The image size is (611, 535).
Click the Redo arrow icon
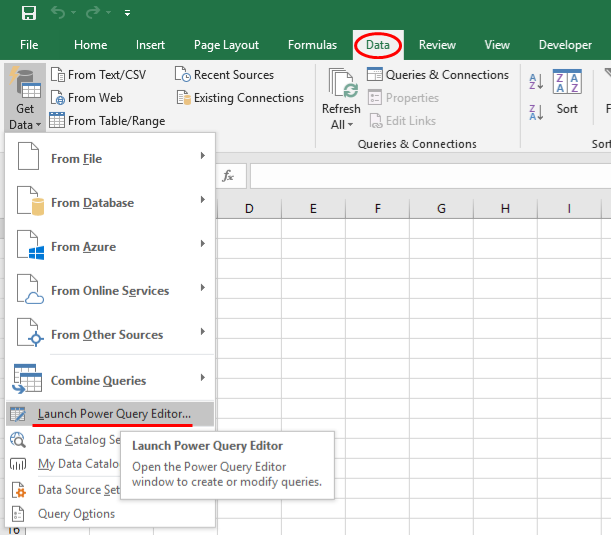[x=93, y=13]
